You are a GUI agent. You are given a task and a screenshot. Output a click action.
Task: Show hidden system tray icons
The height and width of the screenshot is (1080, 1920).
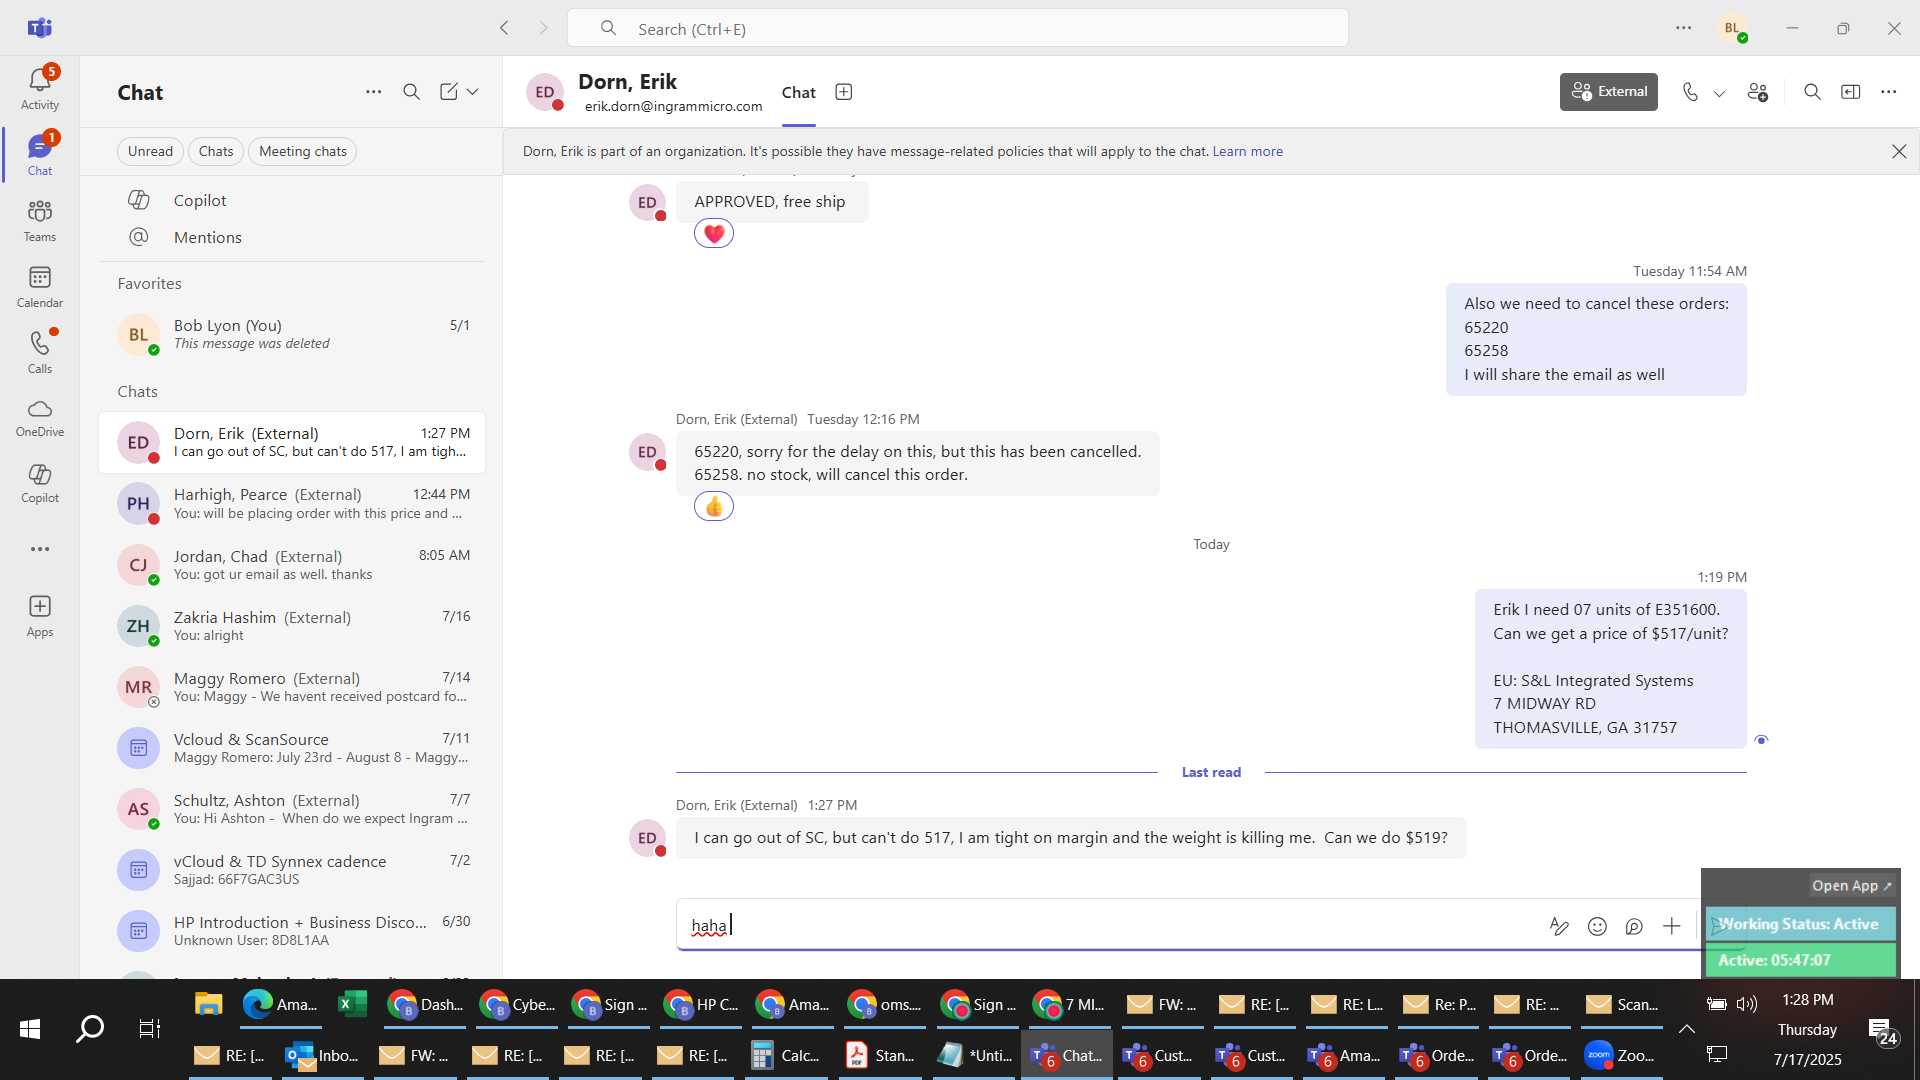pos(1686,1028)
